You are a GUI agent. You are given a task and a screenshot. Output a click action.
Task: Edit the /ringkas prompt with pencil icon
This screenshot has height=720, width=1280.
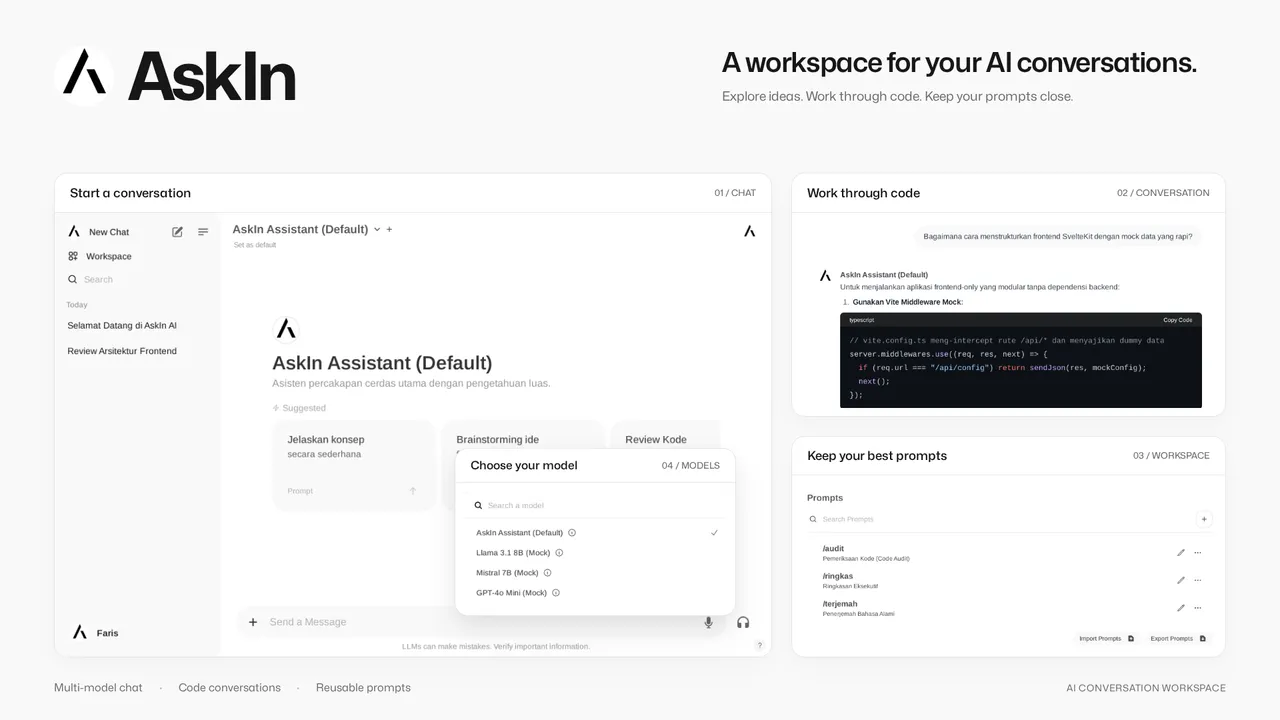click(1181, 580)
